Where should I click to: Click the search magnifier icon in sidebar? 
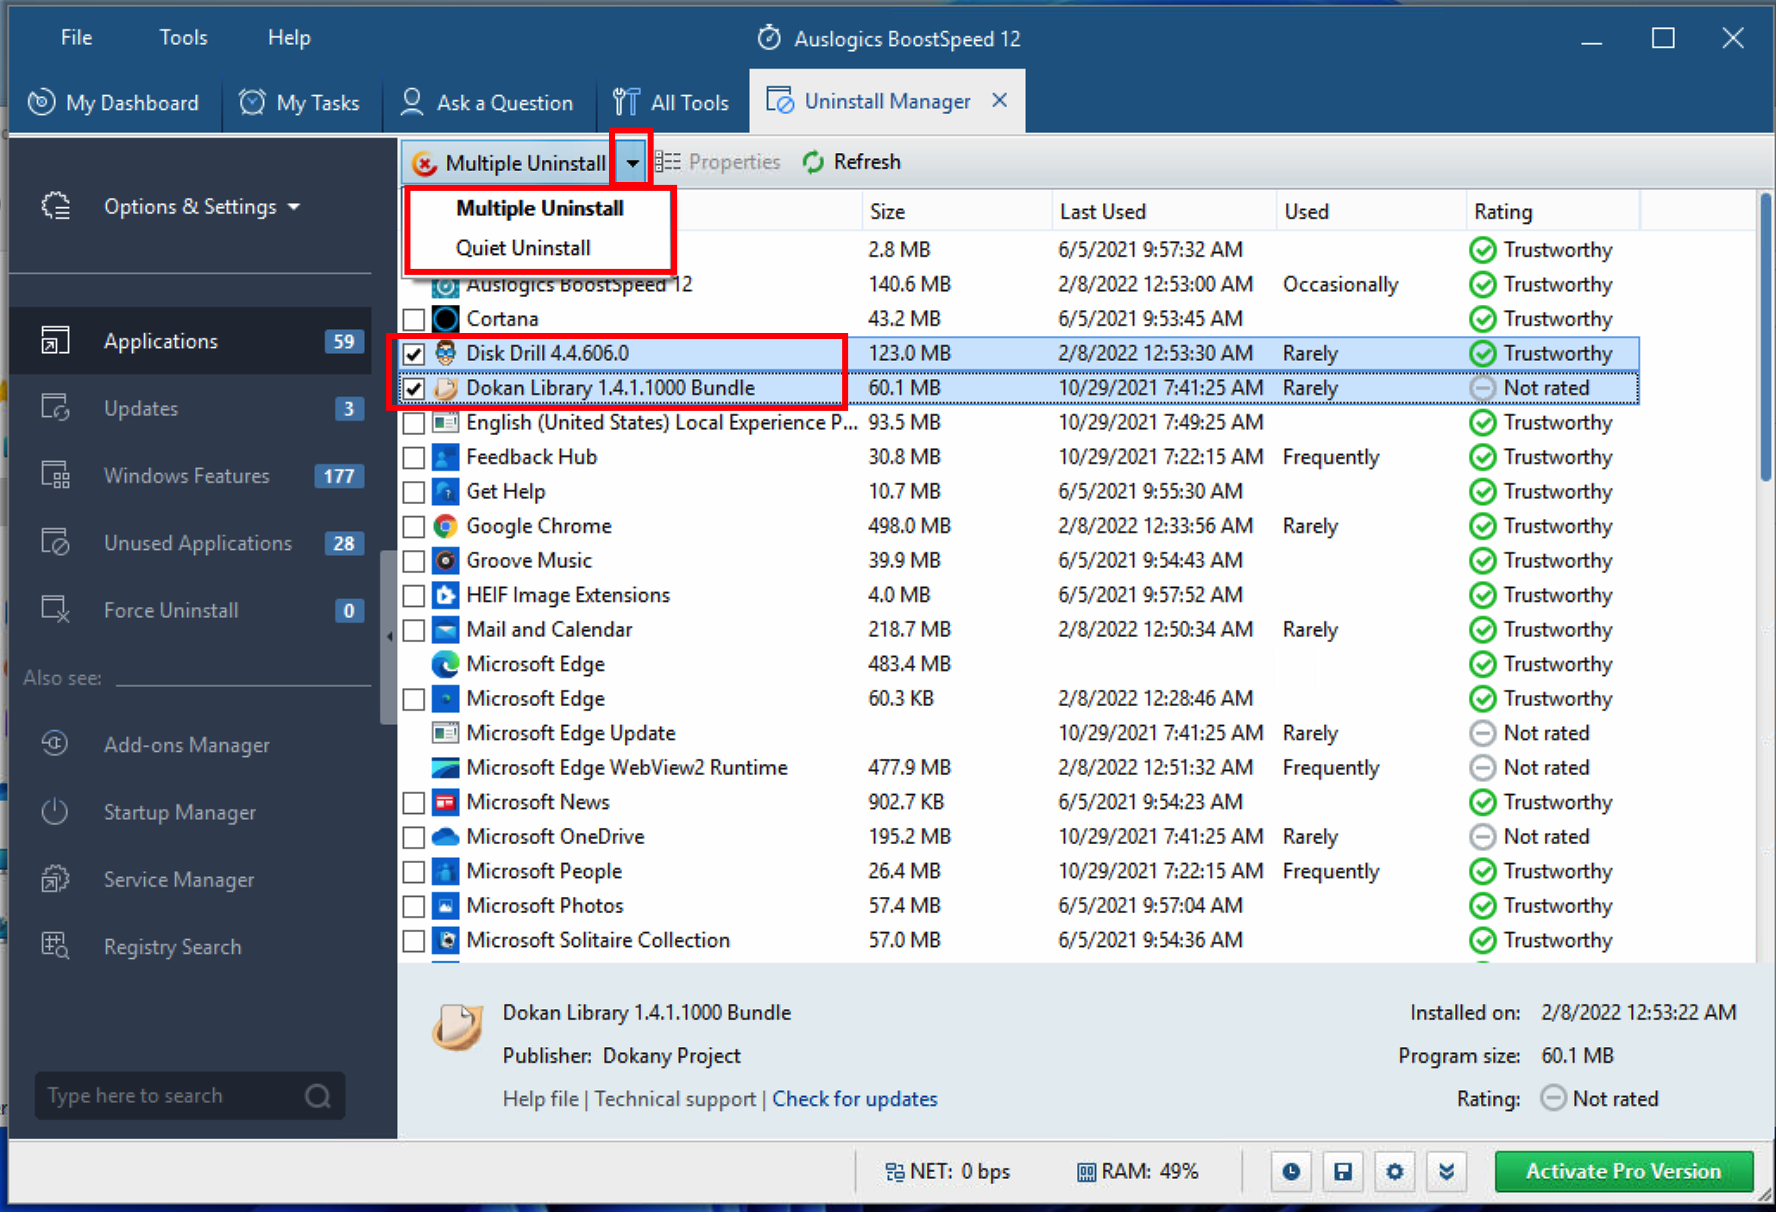pyautogui.click(x=318, y=1096)
